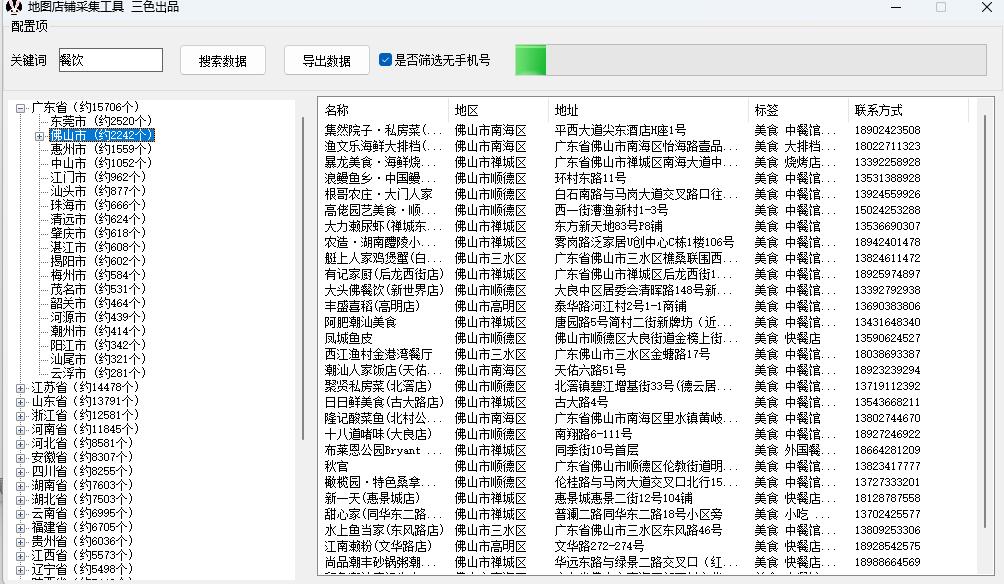The width and height of the screenshot is (1004, 584).
Task: Click inside the 关键词 input field
Action: (x=110, y=60)
